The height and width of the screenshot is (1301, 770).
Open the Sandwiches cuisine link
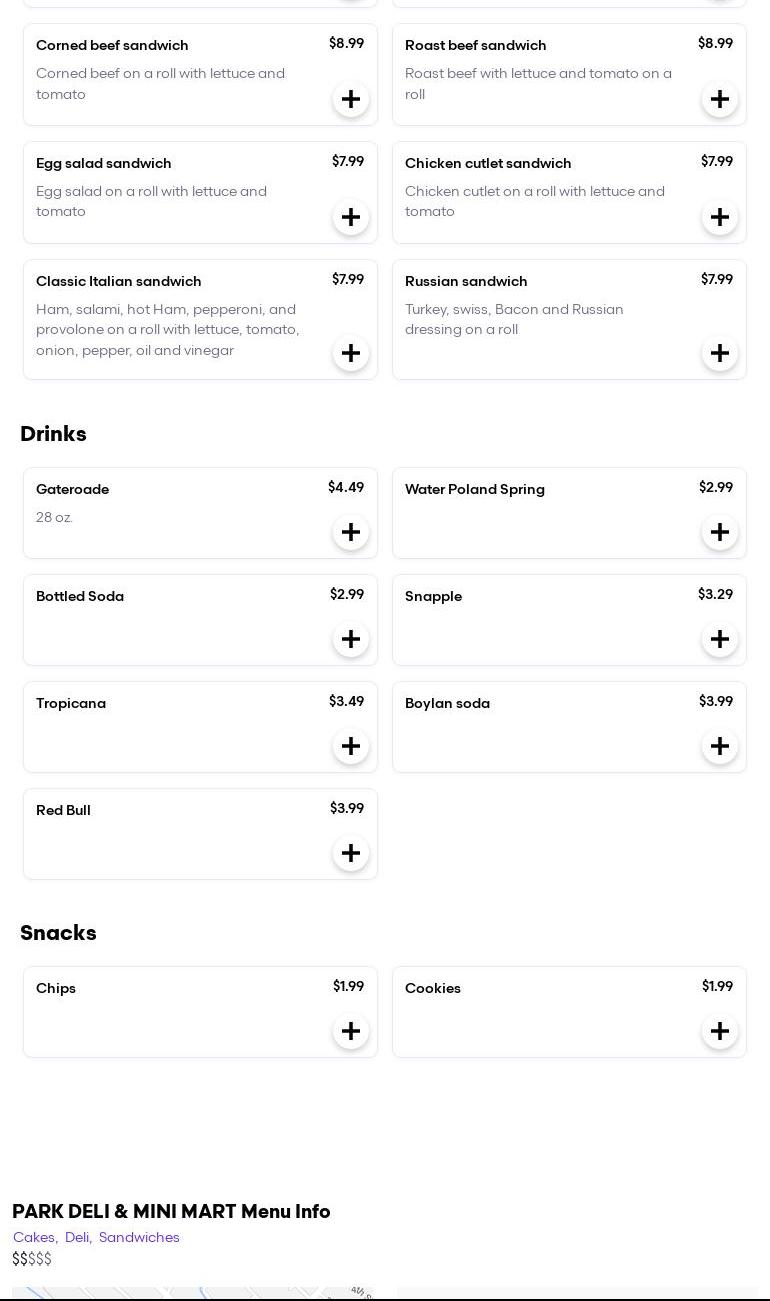point(139,1237)
